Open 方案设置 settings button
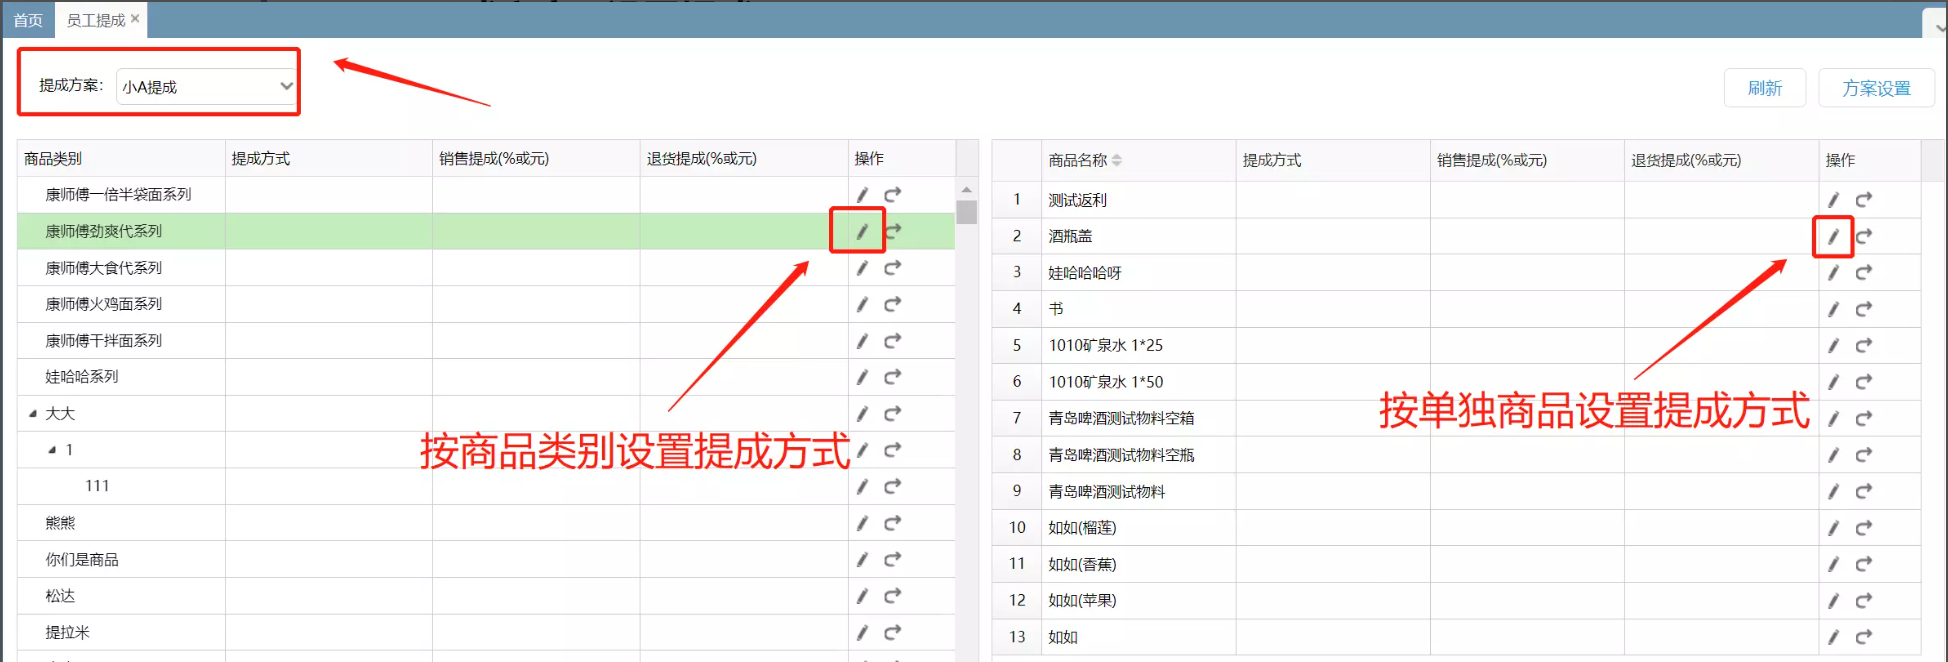Viewport: 1948px width, 662px height. tap(1875, 88)
